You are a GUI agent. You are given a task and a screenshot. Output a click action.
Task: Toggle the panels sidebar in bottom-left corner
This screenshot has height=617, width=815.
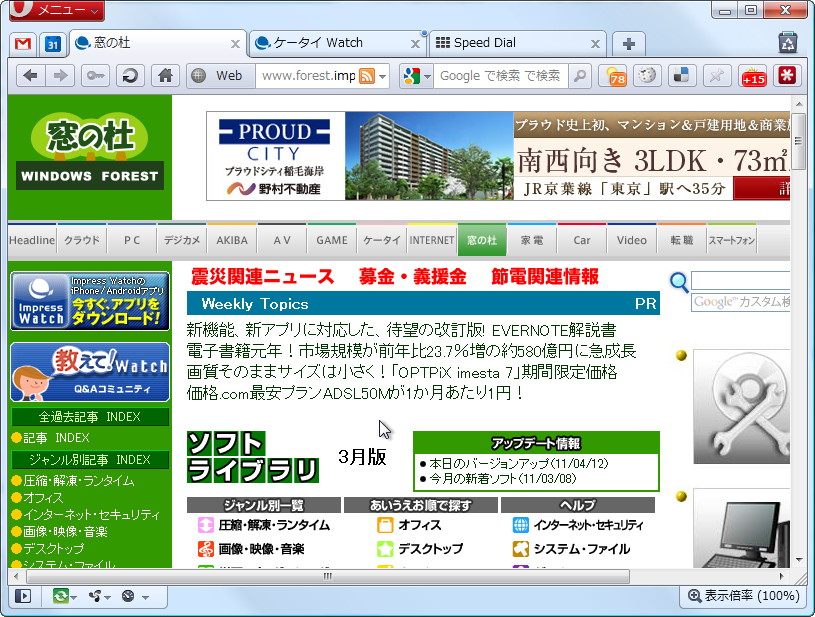(x=25, y=597)
